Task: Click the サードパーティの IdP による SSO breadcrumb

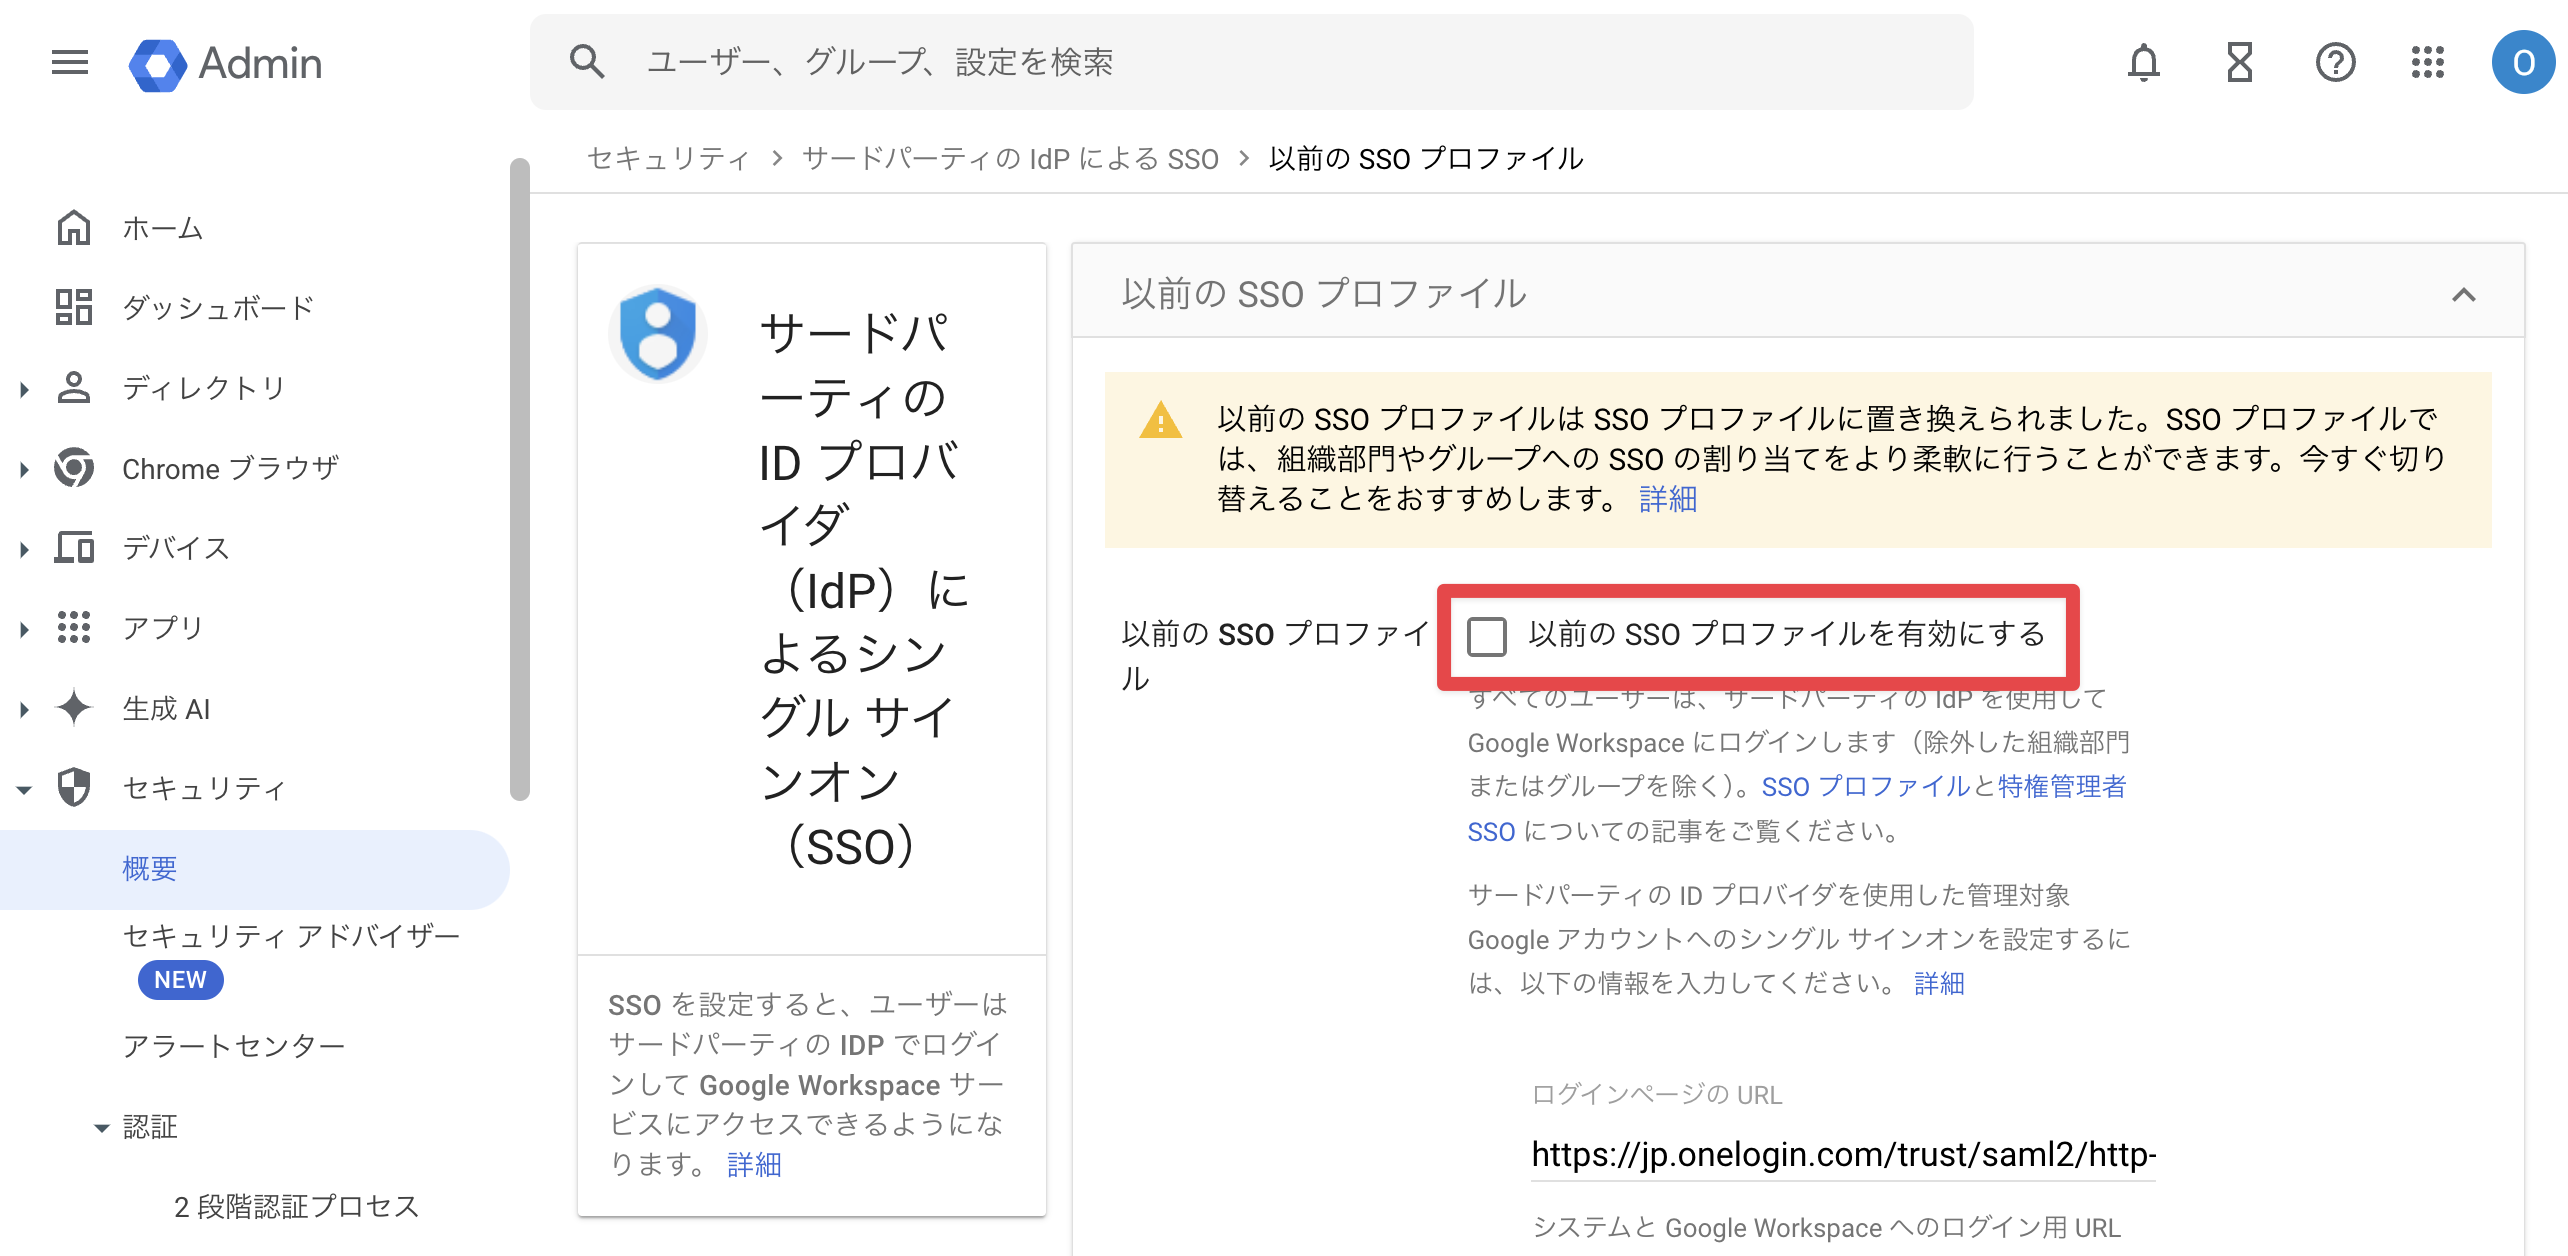Action: (1010, 158)
